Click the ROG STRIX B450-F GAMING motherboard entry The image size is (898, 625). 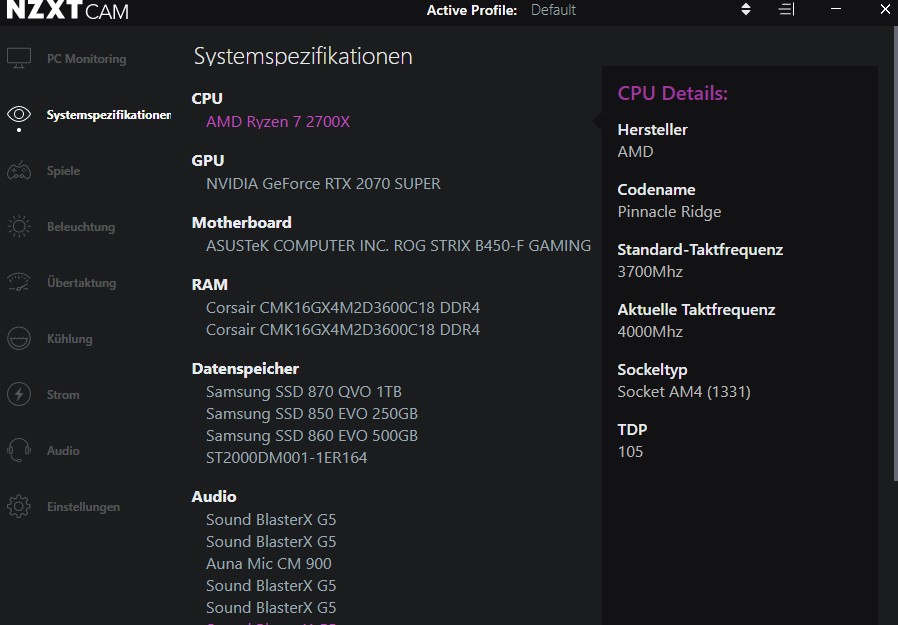pyautogui.click(x=398, y=246)
